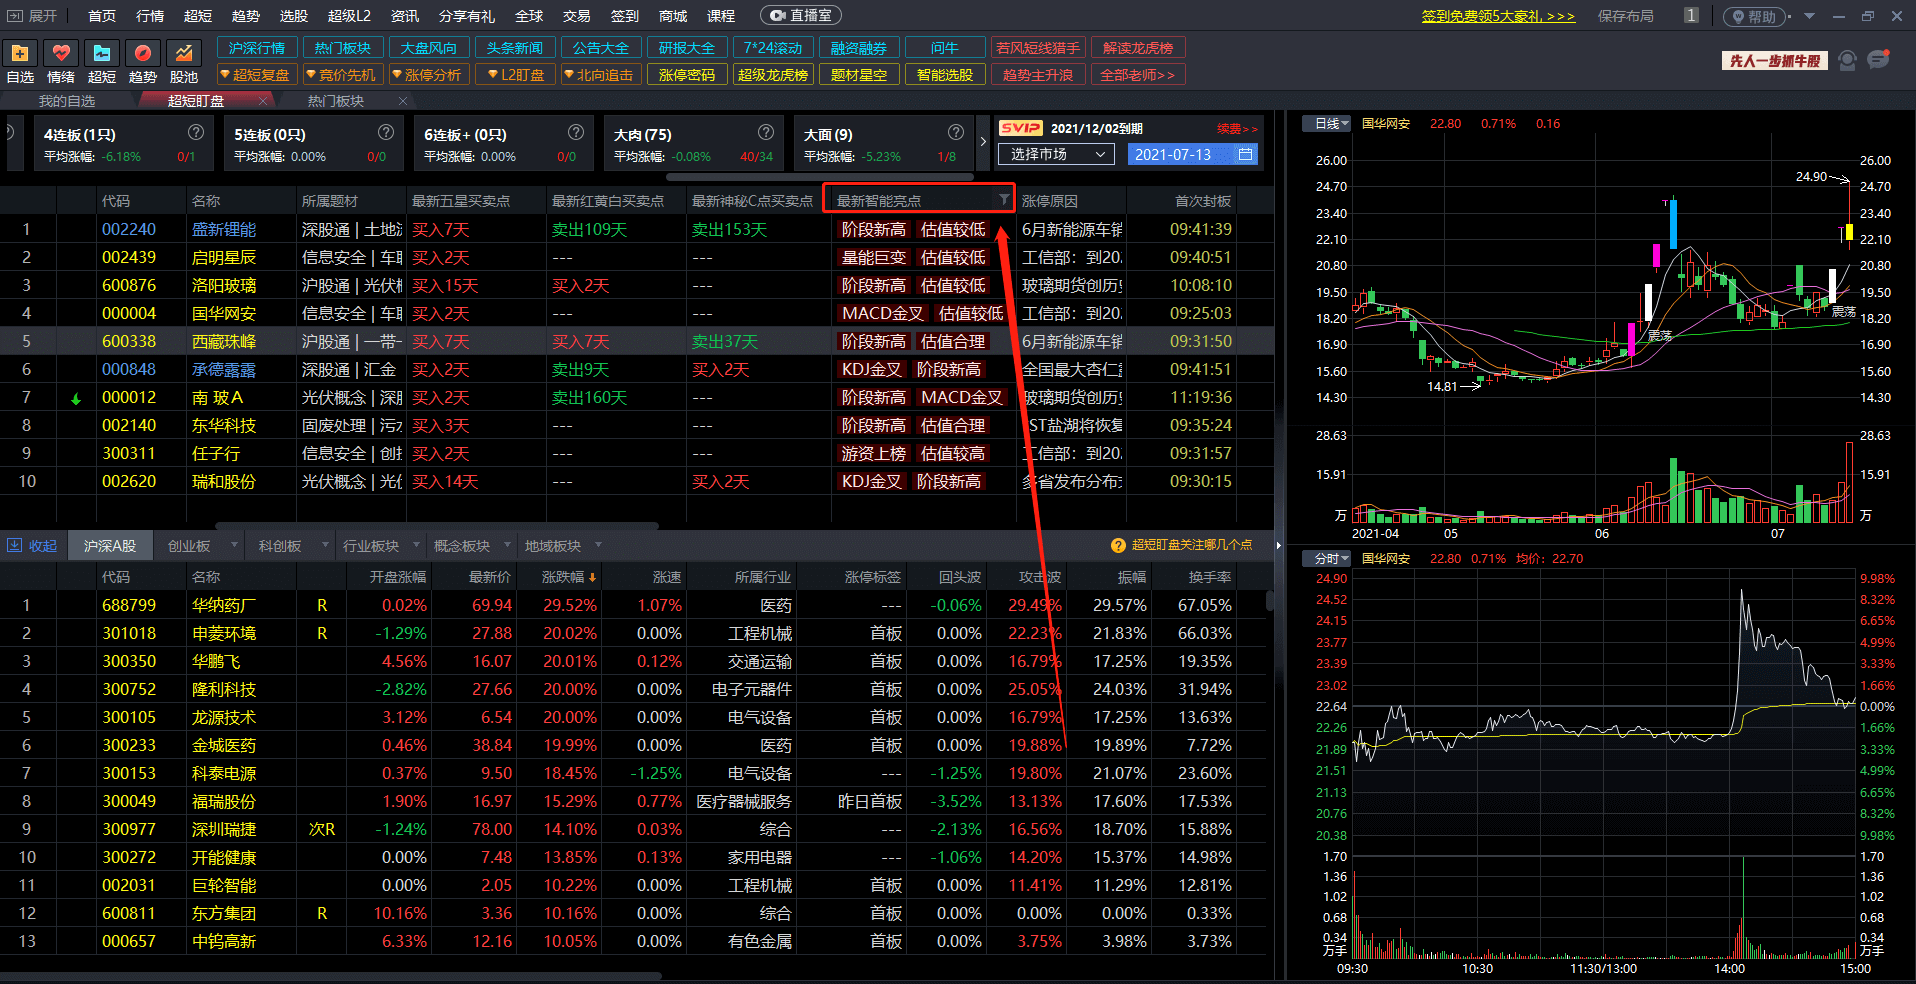This screenshot has width=1916, height=984.
Task: Open the 分时 chart type dropdown
Action: coord(1327,559)
